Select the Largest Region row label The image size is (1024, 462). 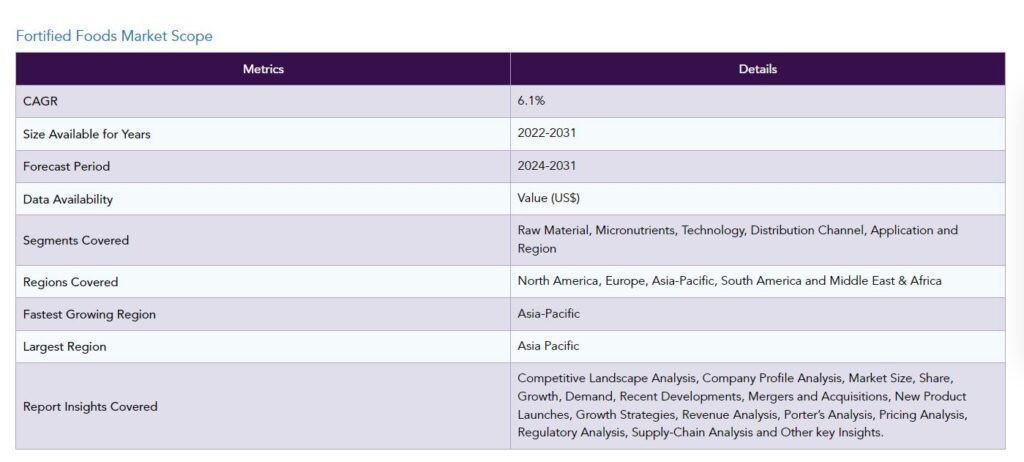[64, 347]
